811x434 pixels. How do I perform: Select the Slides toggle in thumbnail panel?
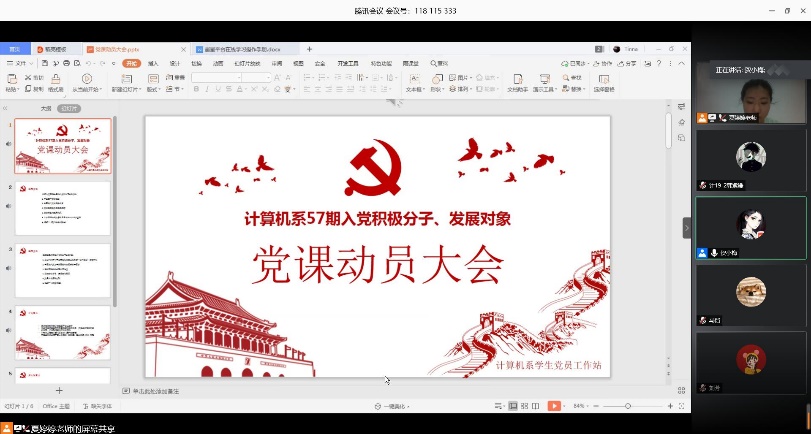(69, 109)
